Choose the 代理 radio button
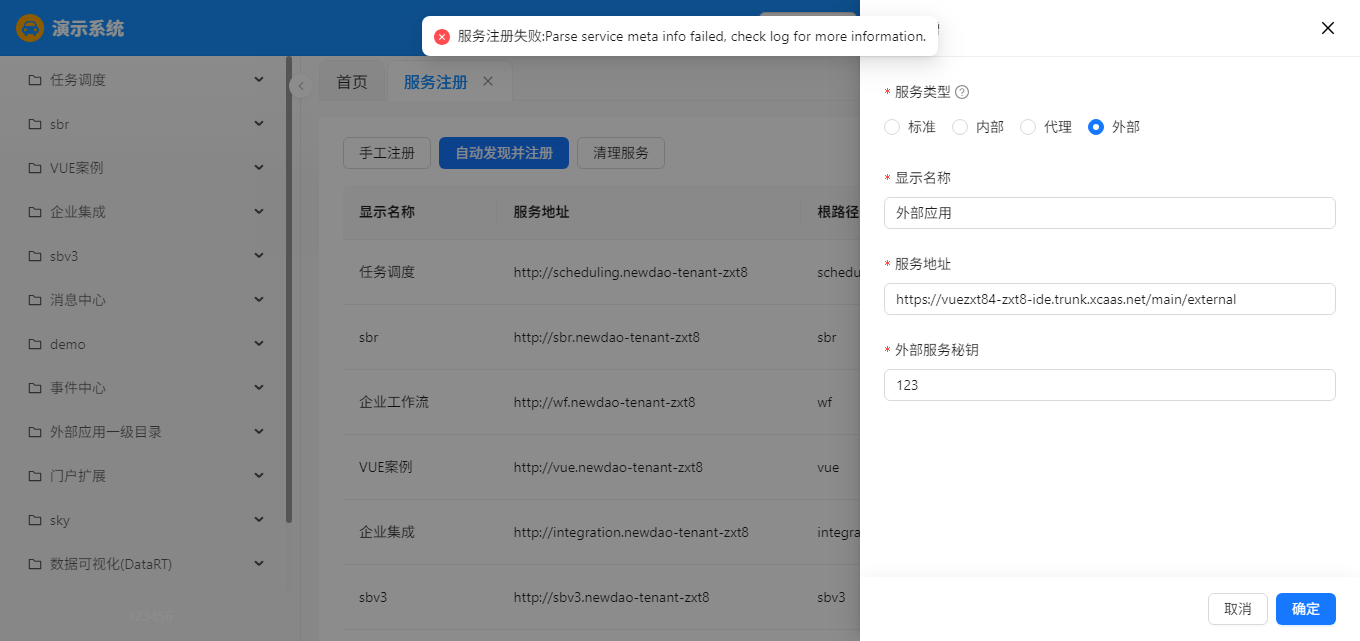Viewport: 1360px width, 641px height. [x=1028, y=127]
